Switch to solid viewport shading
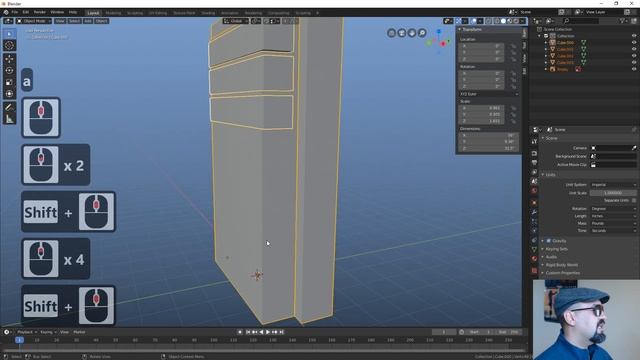640x360 pixels. pyautogui.click(x=503, y=21)
